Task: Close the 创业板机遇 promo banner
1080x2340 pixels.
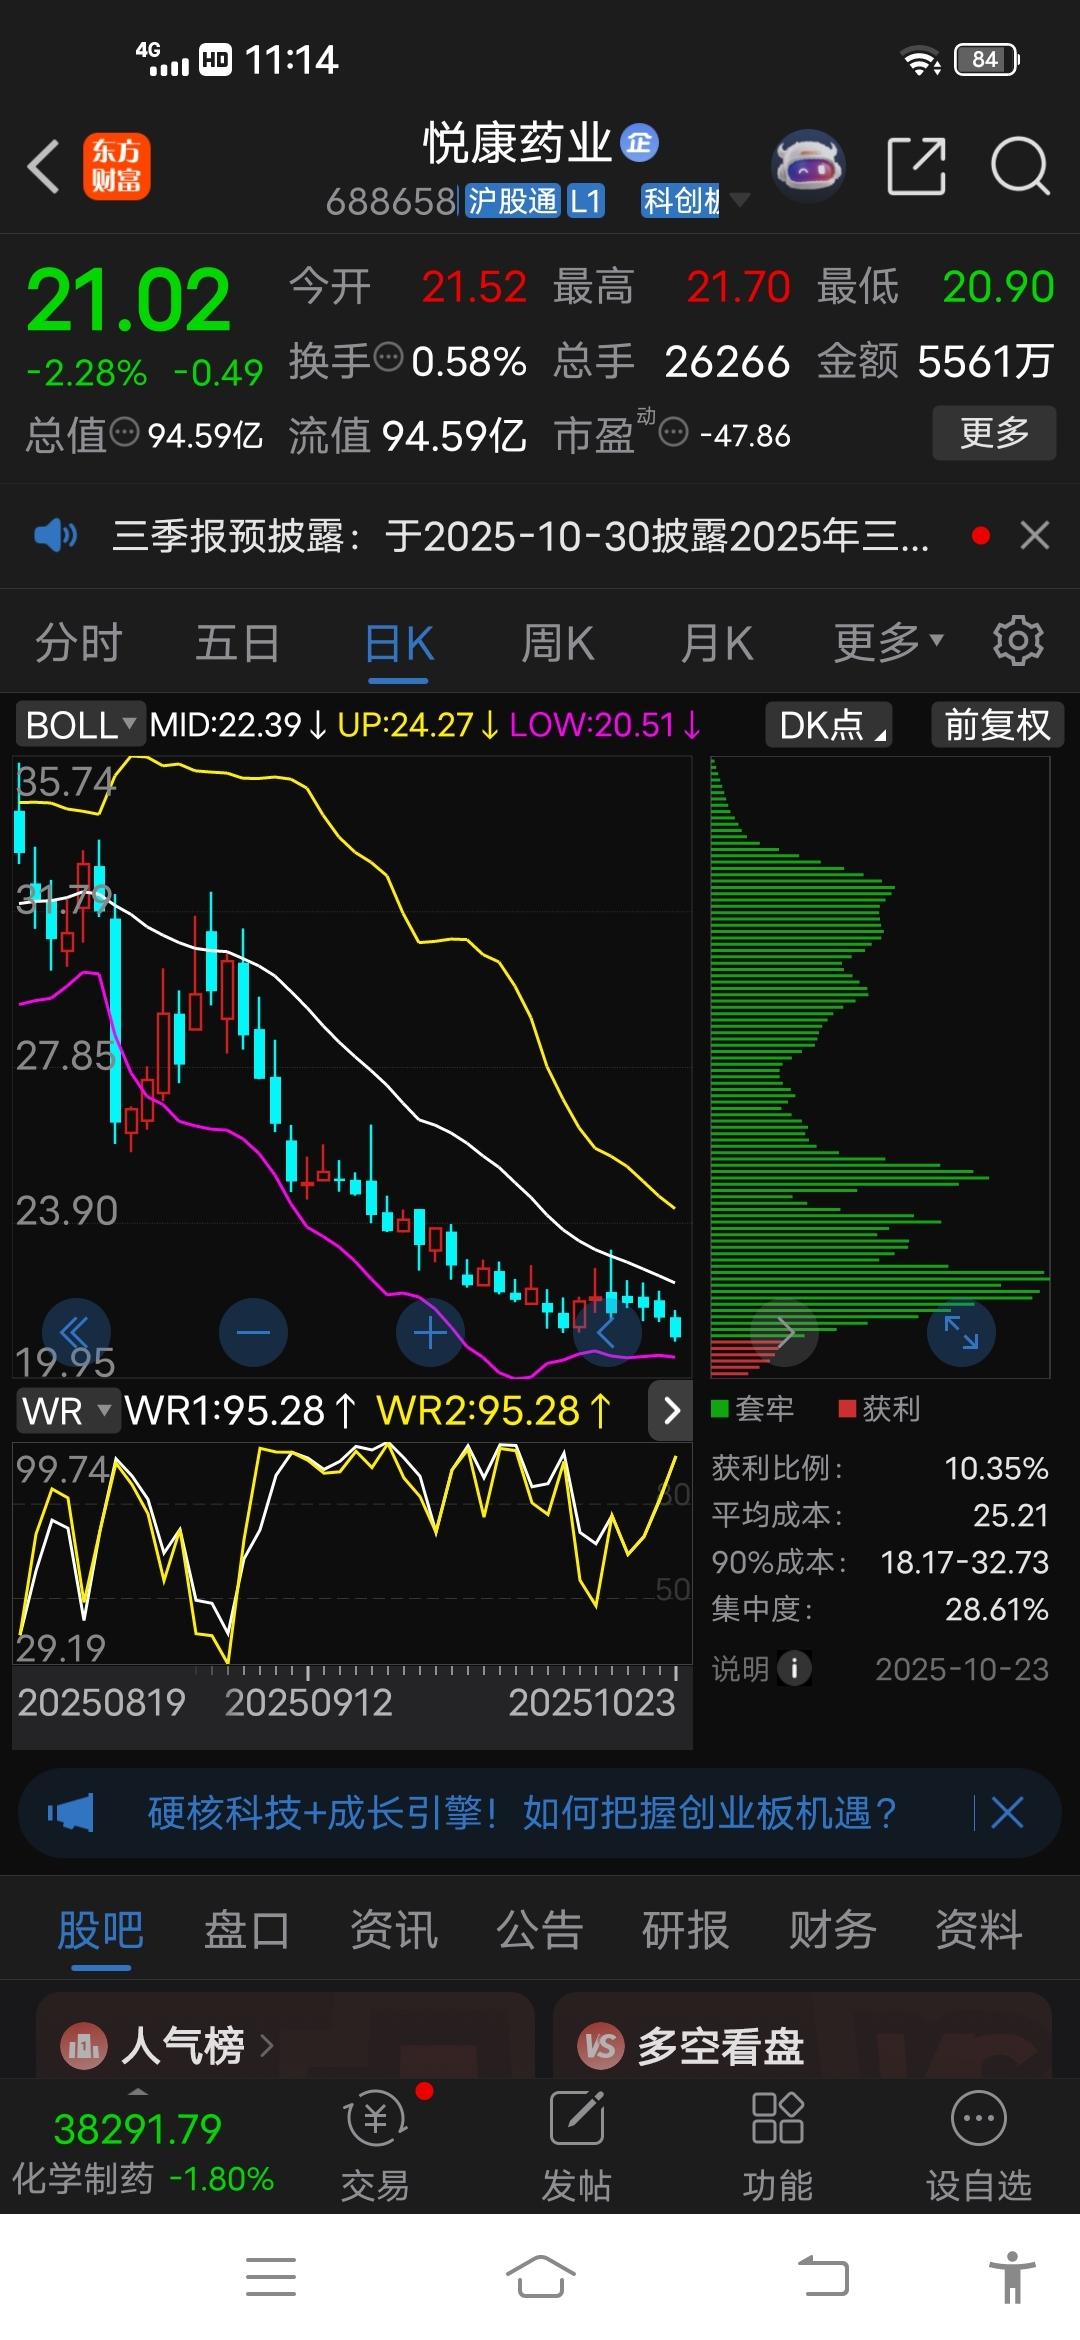Action: click(1007, 1812)
